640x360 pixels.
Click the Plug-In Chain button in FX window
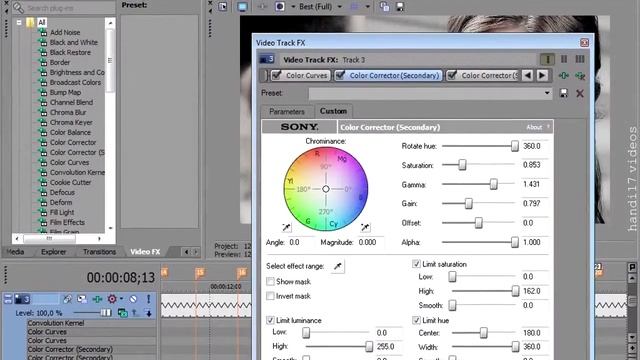[564, 76]
